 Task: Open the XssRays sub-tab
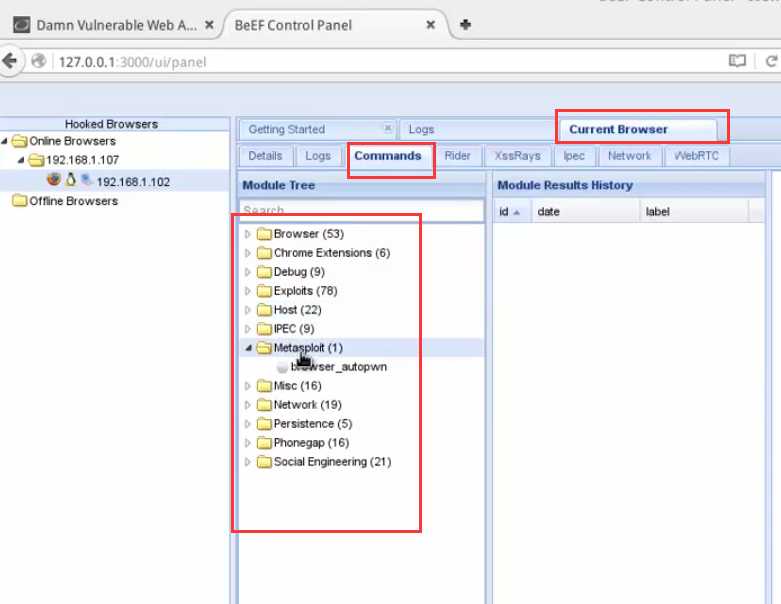pyautogui.click(x=518, y=156)
